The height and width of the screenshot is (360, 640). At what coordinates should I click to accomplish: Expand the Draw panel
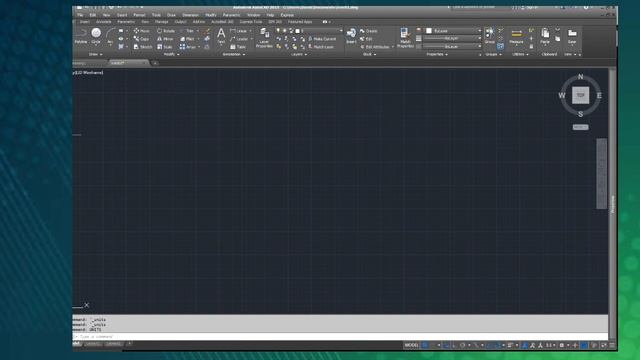pos(96,54)
